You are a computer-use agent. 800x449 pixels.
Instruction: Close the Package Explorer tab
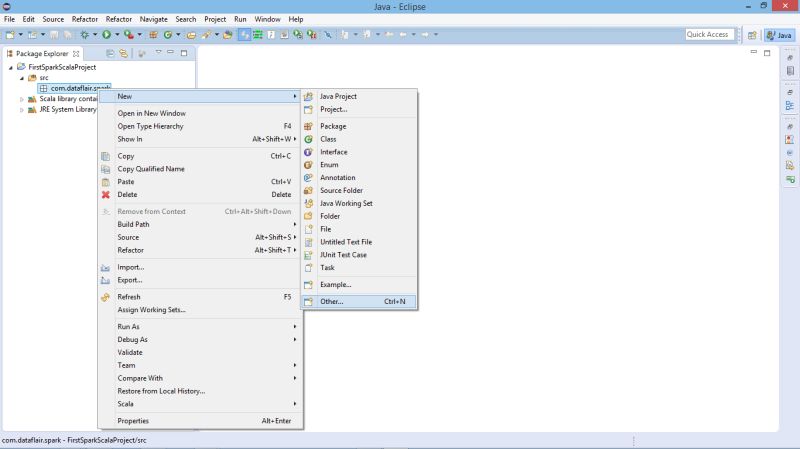click(76, 54)
